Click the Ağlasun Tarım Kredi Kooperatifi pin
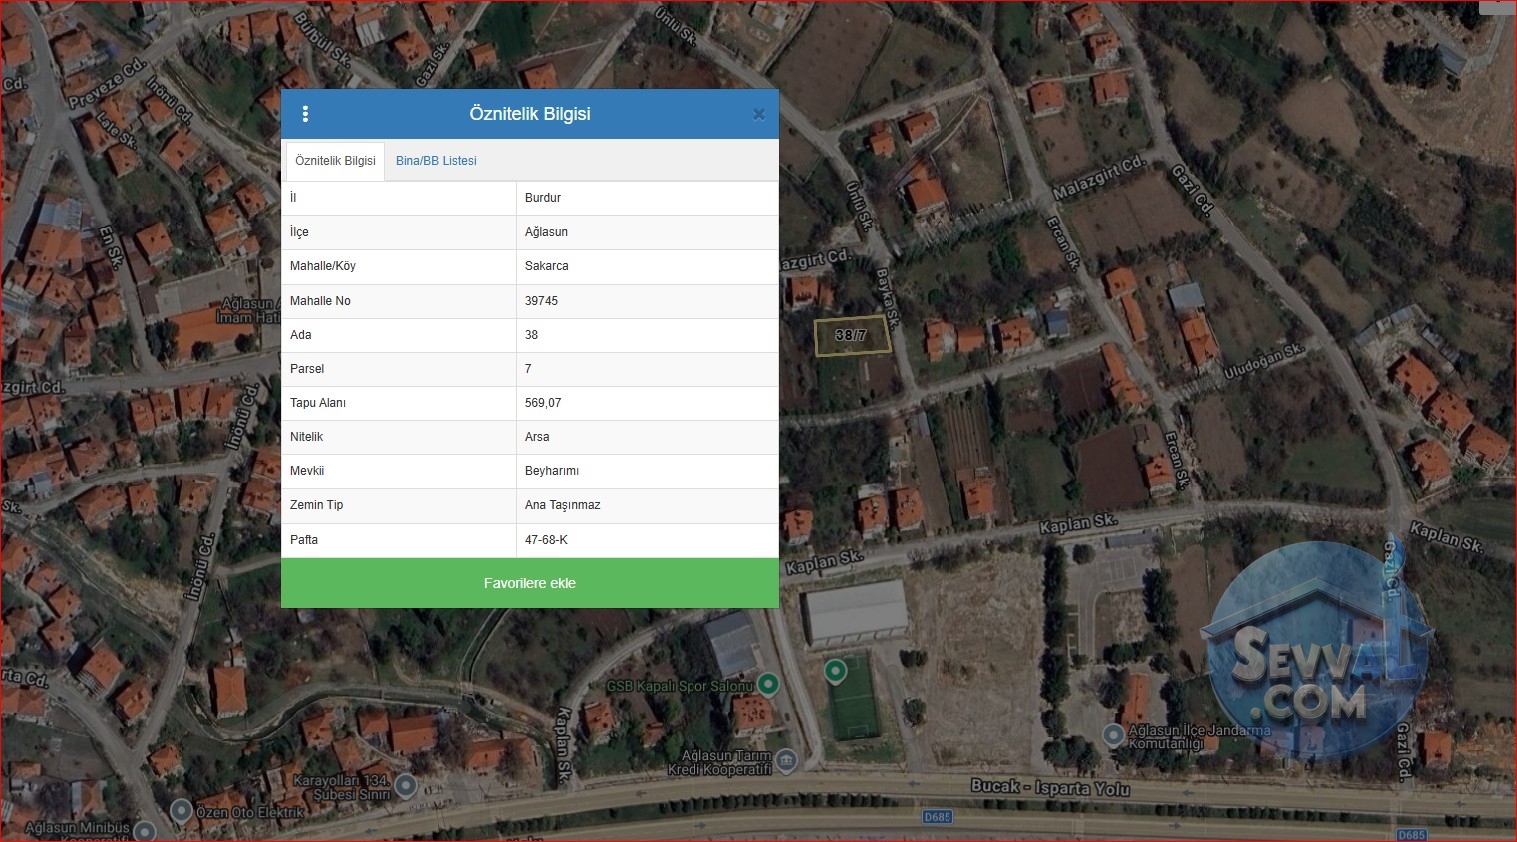The height and width of the screenshot is (842, 1517). tap(786, 760)
